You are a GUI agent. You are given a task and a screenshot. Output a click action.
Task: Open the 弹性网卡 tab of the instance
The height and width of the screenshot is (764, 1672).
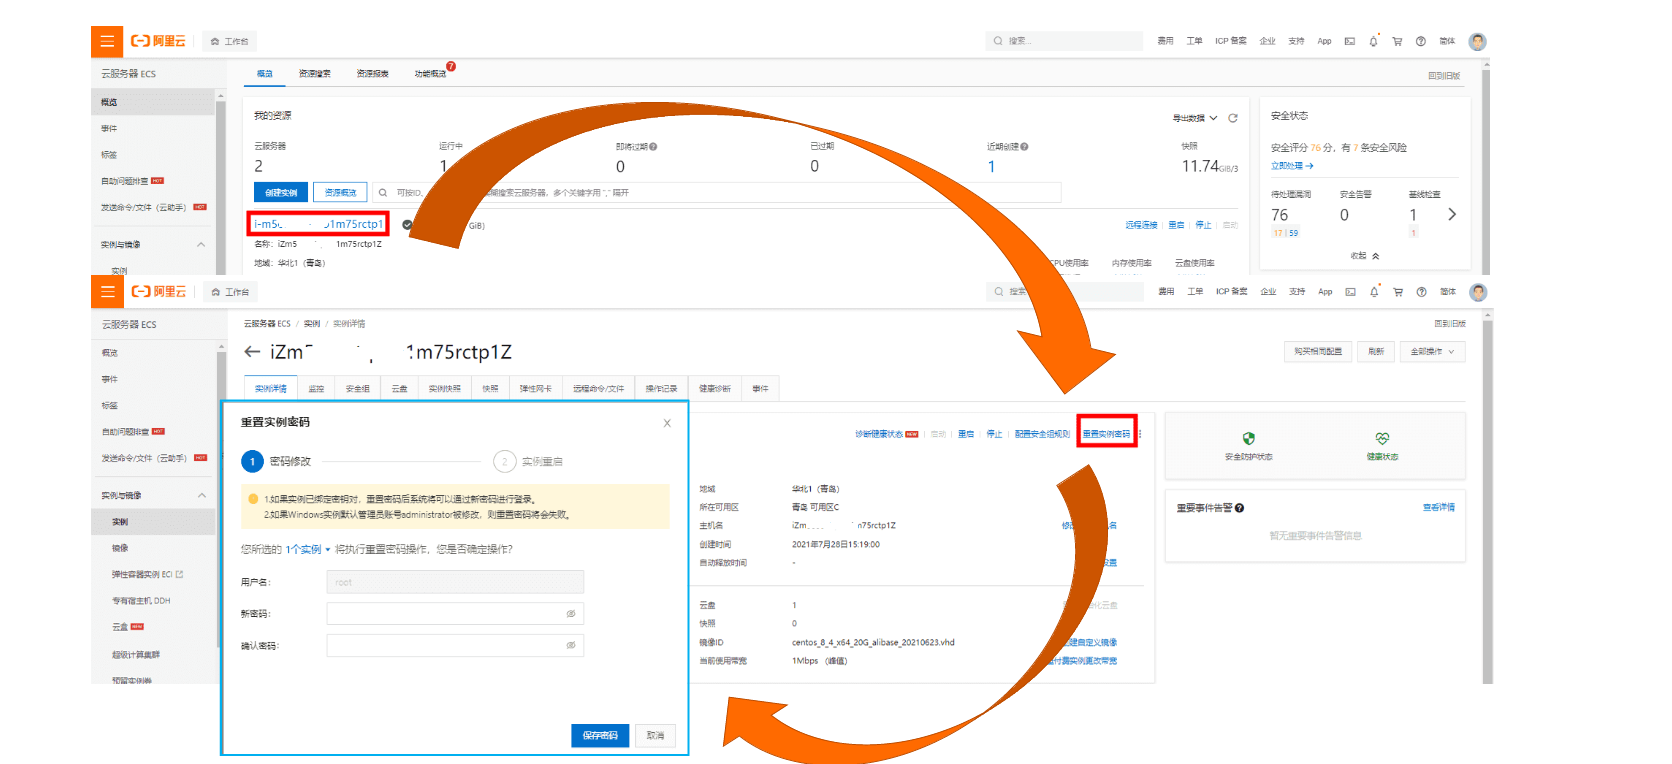click(535, 389)
